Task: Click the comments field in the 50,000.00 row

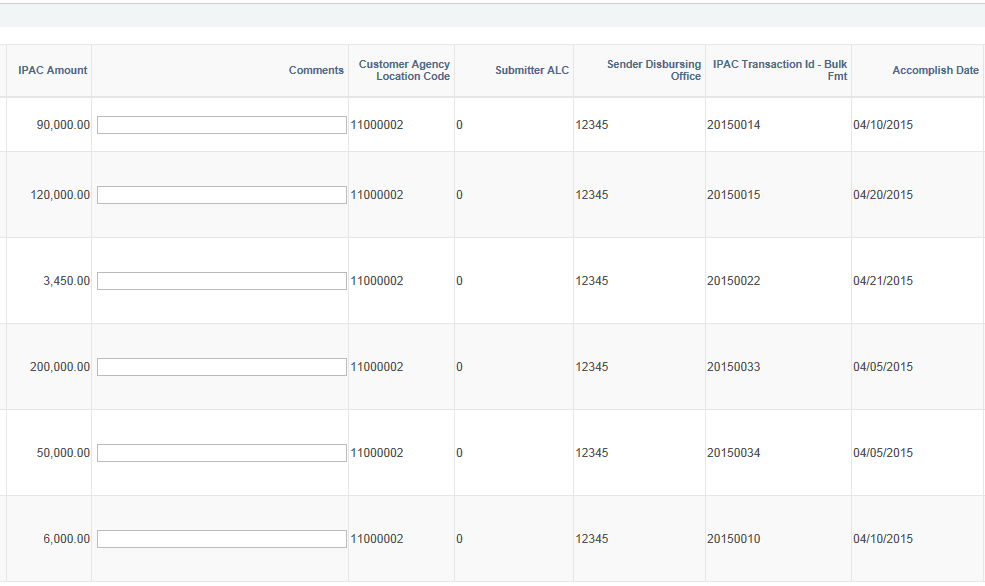Action: 219,452
